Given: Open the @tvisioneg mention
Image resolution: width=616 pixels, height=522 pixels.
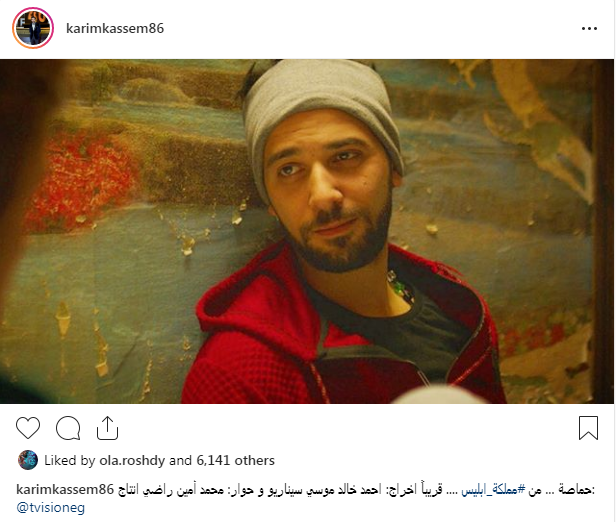Looking at the screenshot, I should [x=50, y=507].
